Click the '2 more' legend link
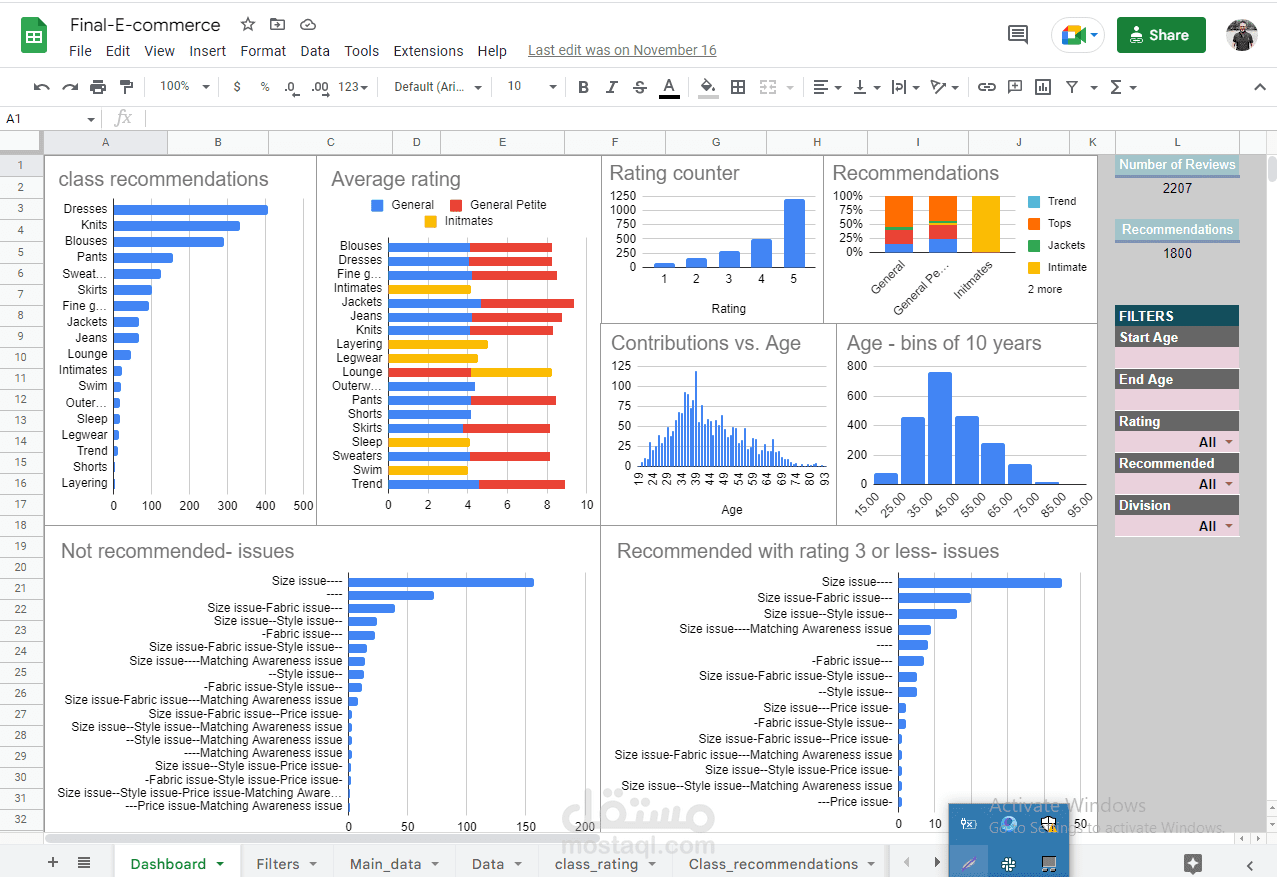Viewport: 1277px width, 877px height. [x=1045, y=289]
